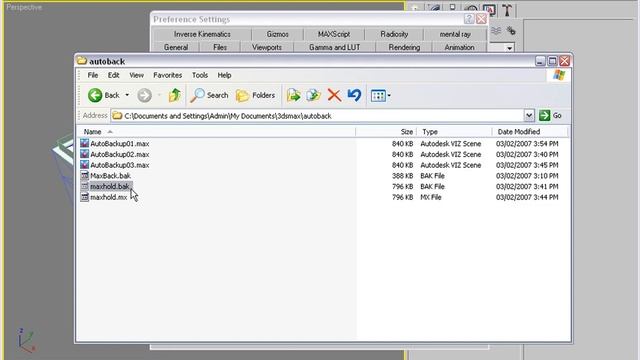Select file maxhold.bak
Viewport: 640px width, 360px height.
109,187
